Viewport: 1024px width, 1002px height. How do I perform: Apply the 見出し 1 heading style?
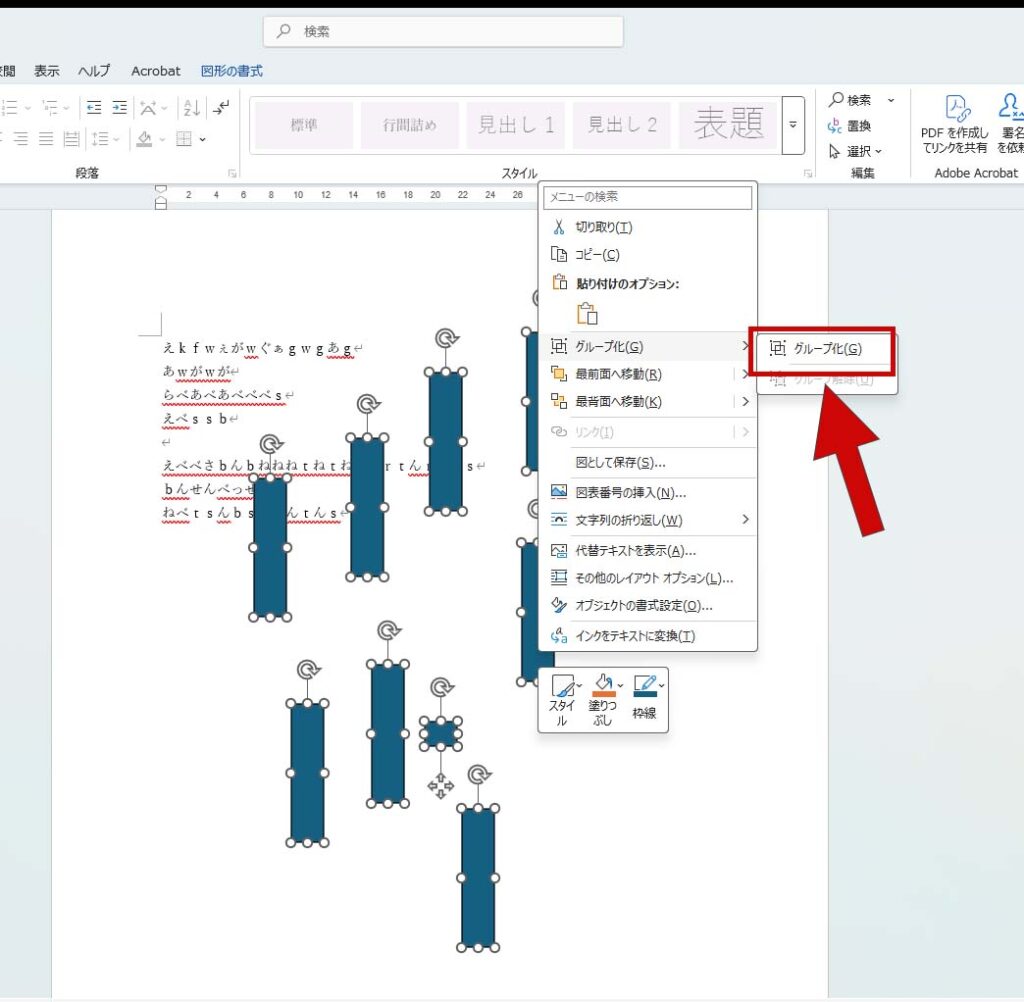pyautogui.click(x=516, y=126)
